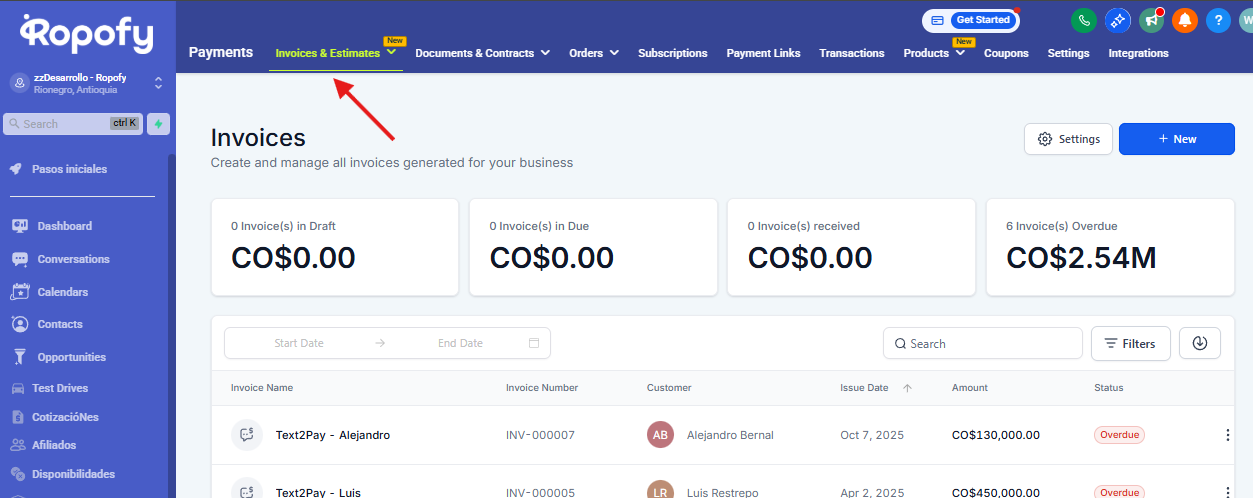The height and width of the screenshot is (498, 1253).
Task: Open Conversations in the sidebar
Action: pos(73,259)
